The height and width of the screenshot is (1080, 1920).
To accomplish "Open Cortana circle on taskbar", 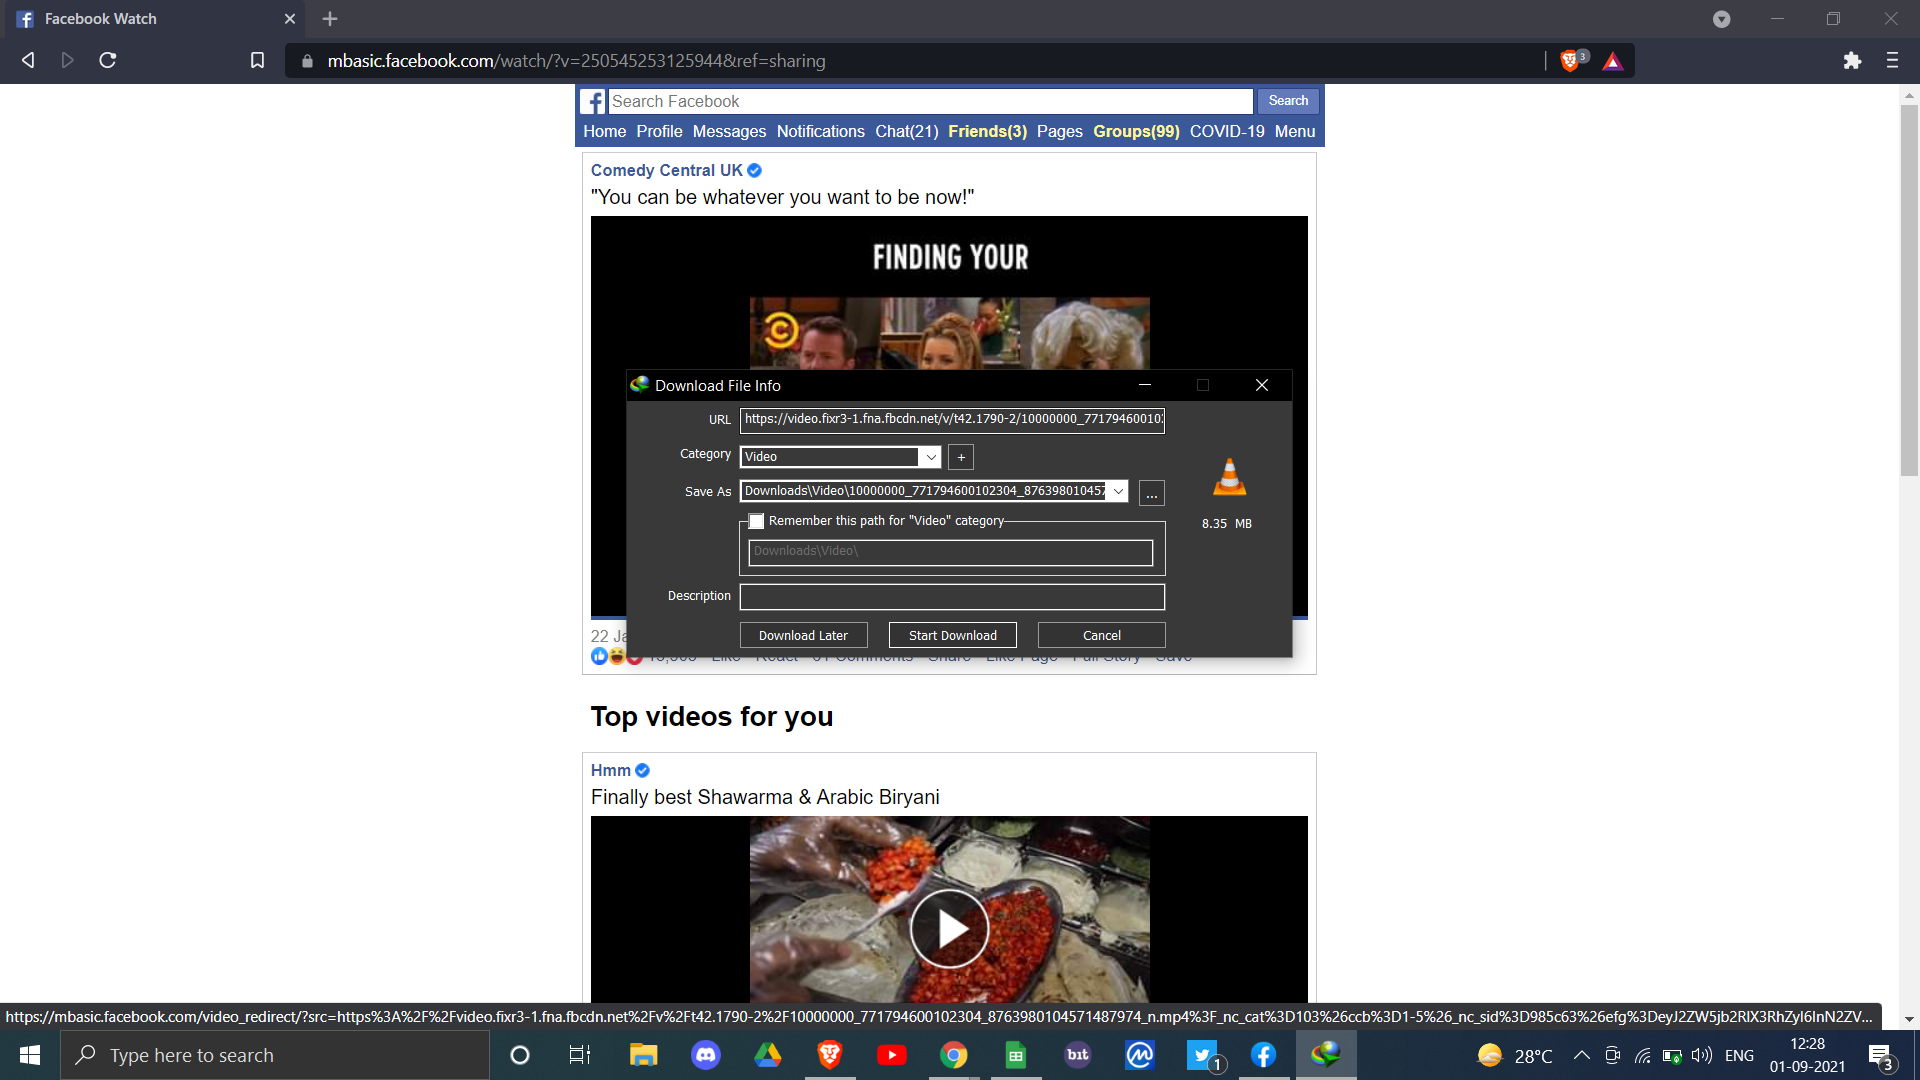I will click(519, 1055).
